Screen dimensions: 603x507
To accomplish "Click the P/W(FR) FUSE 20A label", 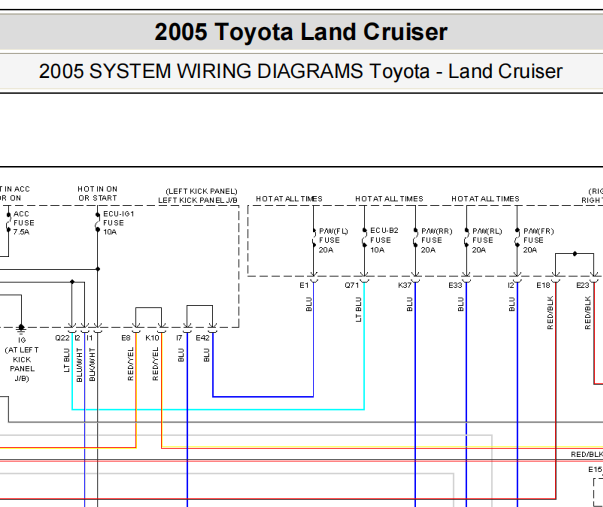I will click(538, 240).
